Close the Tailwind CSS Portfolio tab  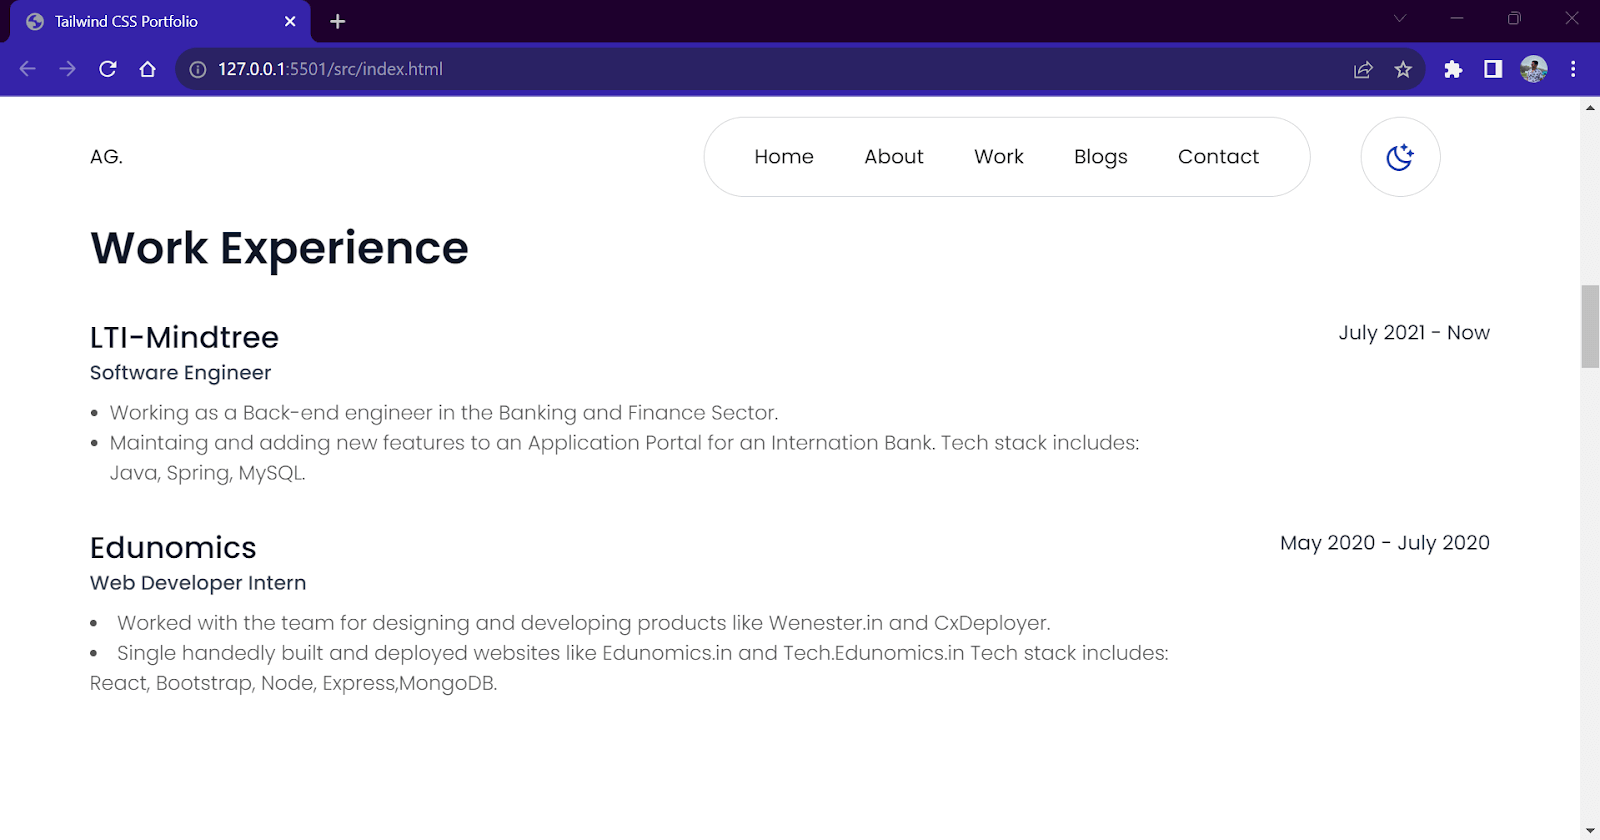point(290,21)
